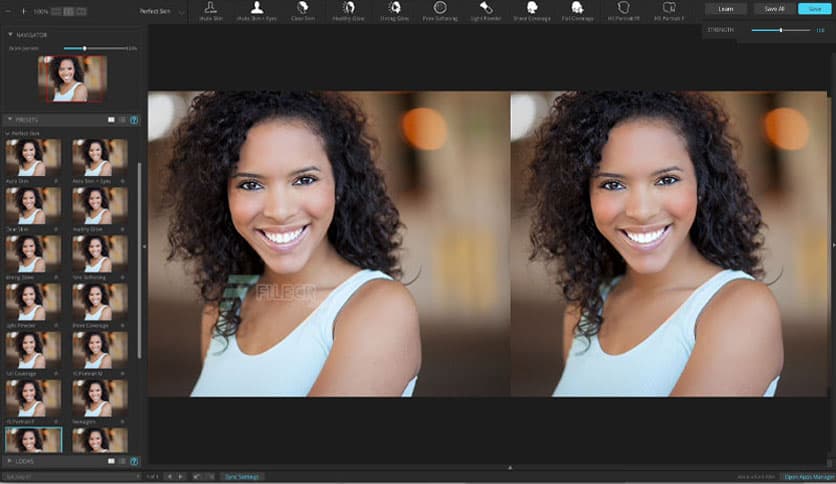Apply Light Powder from the top toolbar

[486, 10]
